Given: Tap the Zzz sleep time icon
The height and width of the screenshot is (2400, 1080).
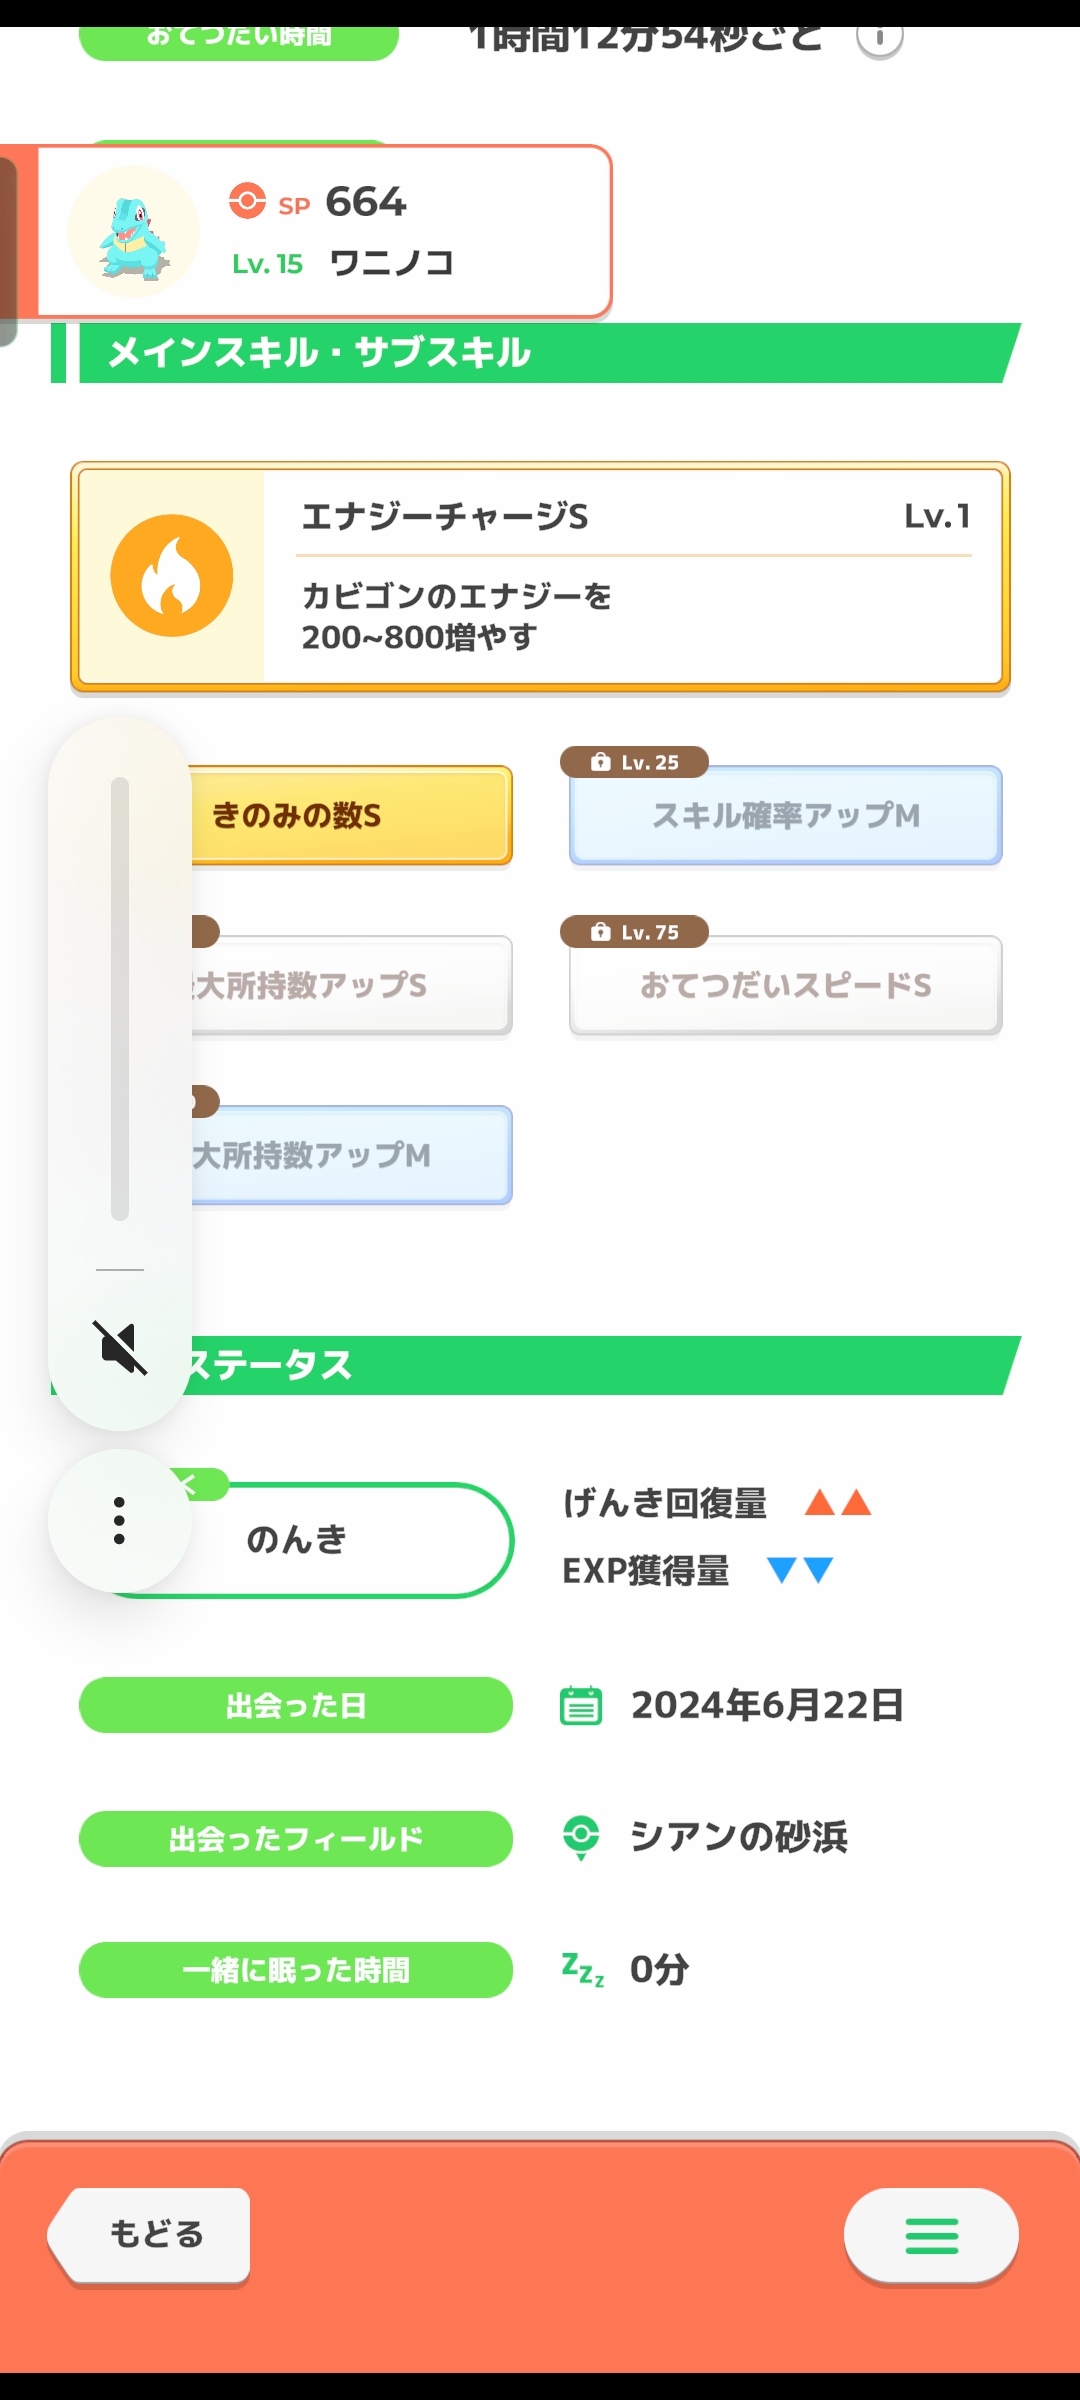Looking at the screenshot, I should tap(582, 1969).
